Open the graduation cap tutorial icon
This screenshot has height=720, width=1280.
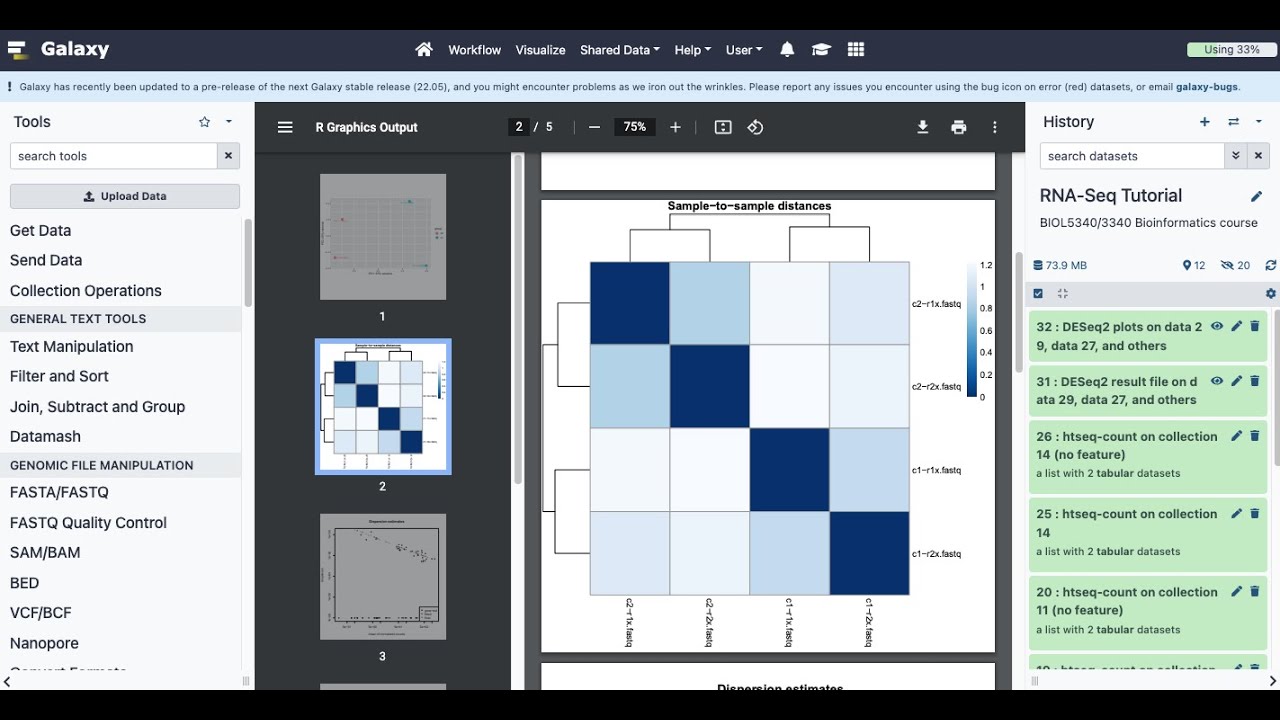[x=821, y=49]
